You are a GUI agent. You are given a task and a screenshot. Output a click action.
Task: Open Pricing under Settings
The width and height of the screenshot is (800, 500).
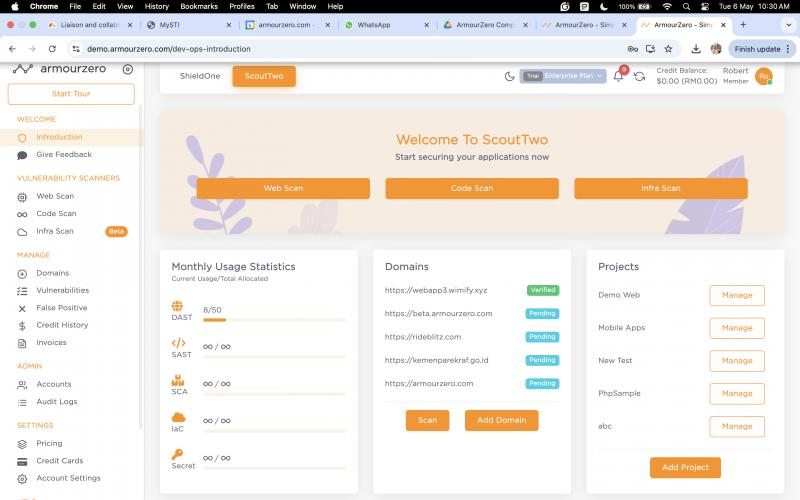tap(49, 444)
